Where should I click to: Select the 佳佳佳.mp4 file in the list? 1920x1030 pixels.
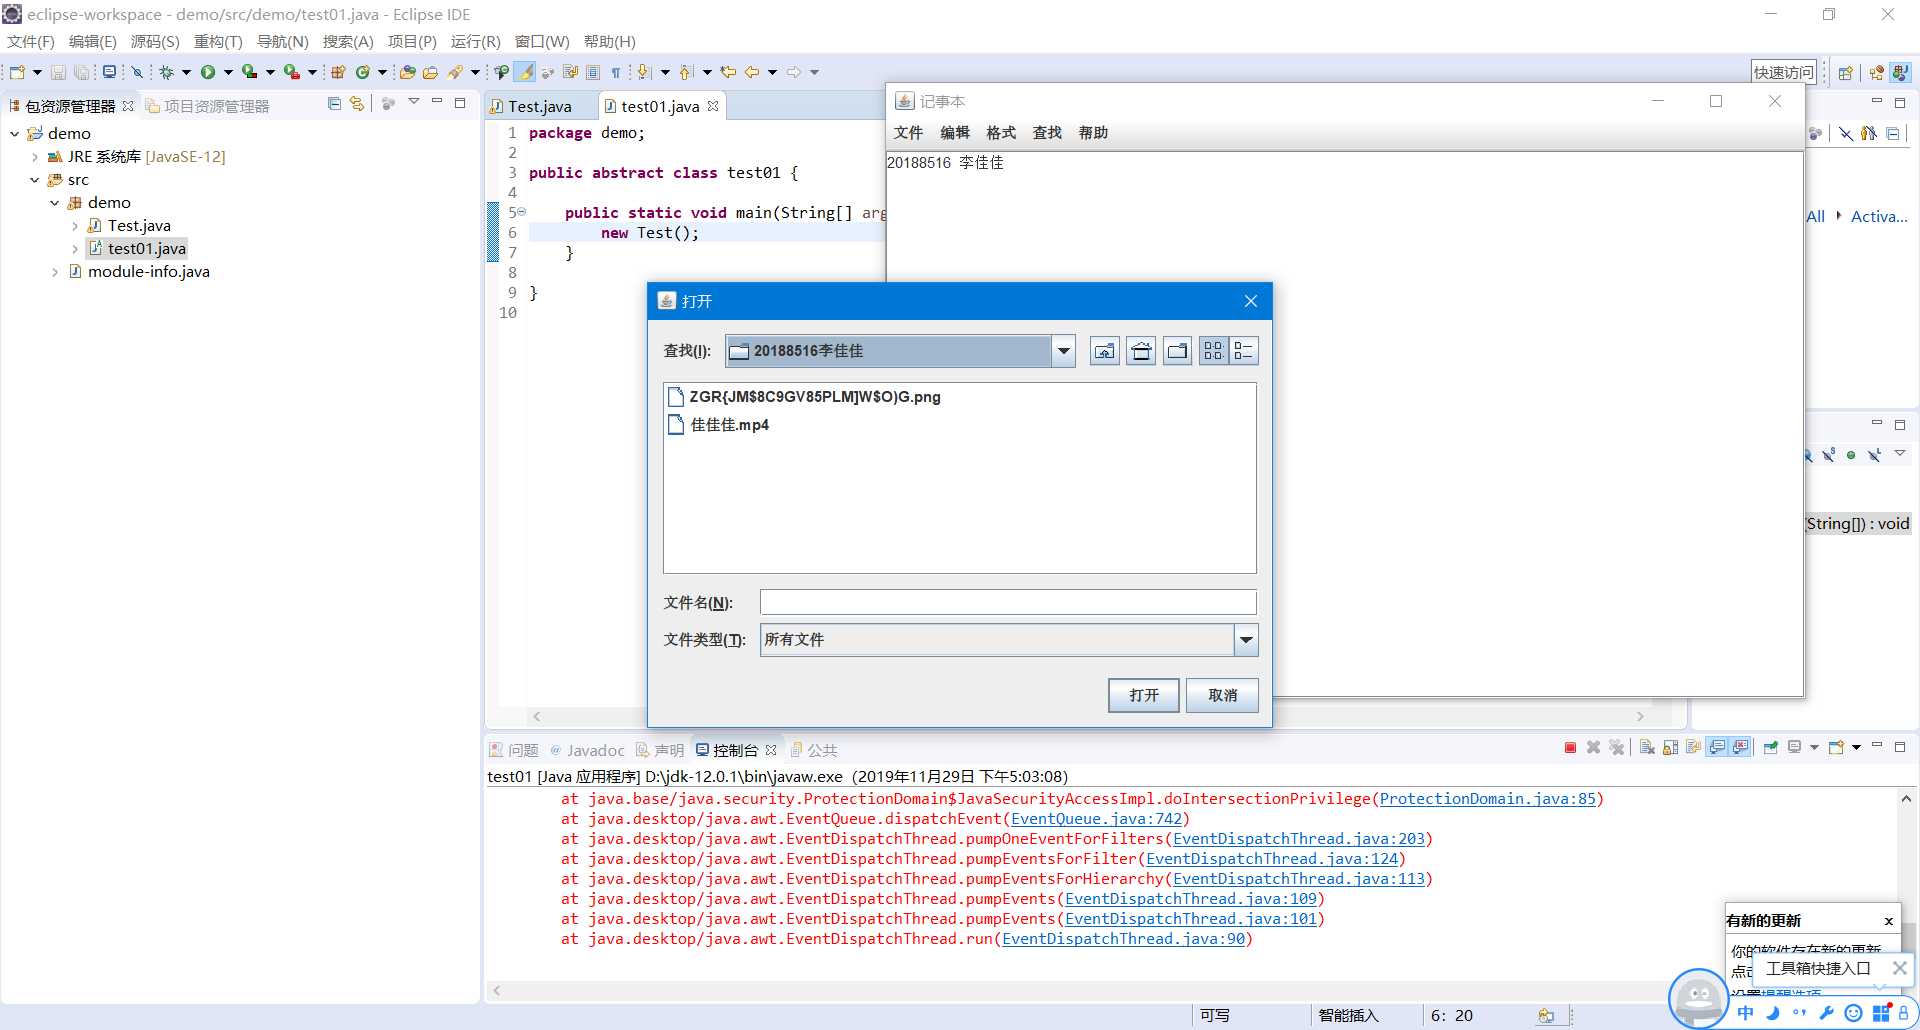(719, 425)
